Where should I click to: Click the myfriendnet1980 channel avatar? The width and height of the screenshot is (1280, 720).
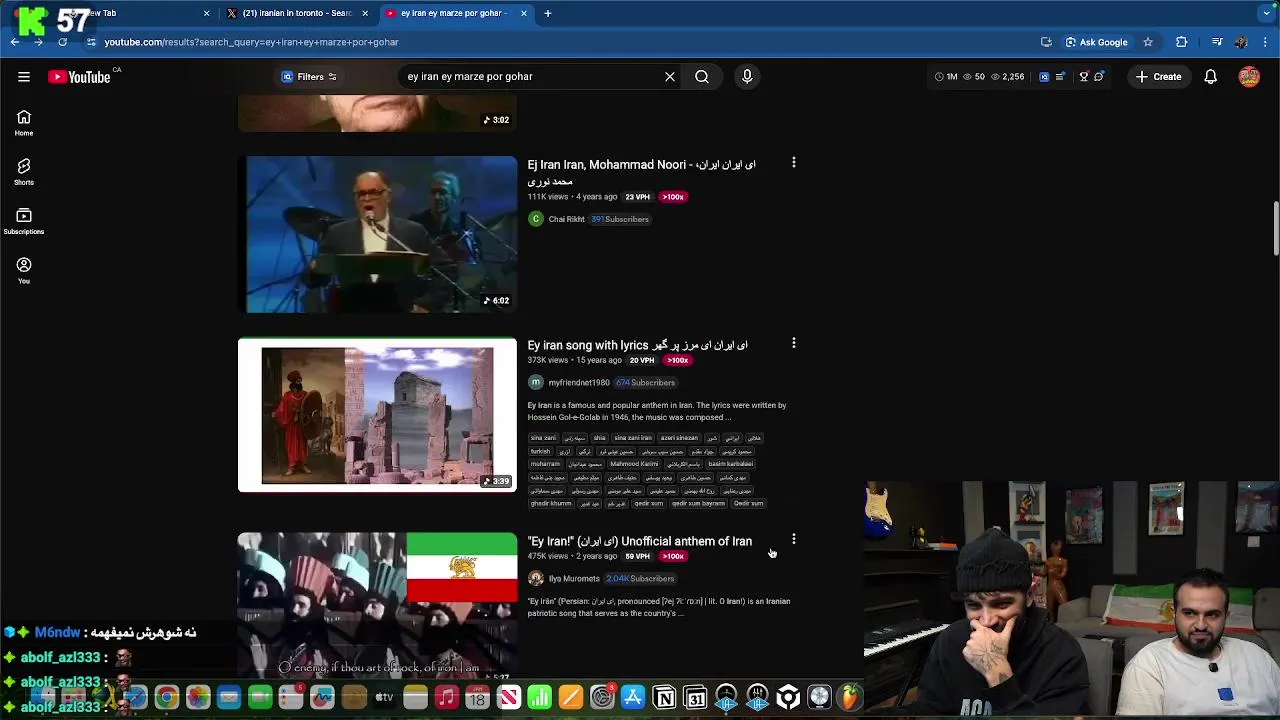point(536,382)
